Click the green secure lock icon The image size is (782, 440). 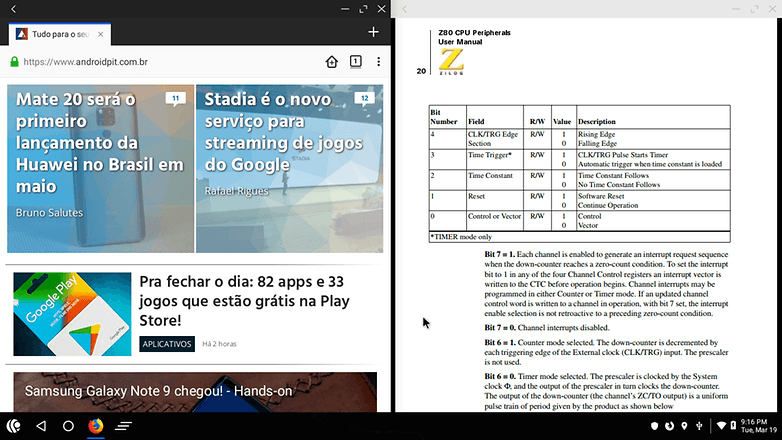click(x=14, y=62)
